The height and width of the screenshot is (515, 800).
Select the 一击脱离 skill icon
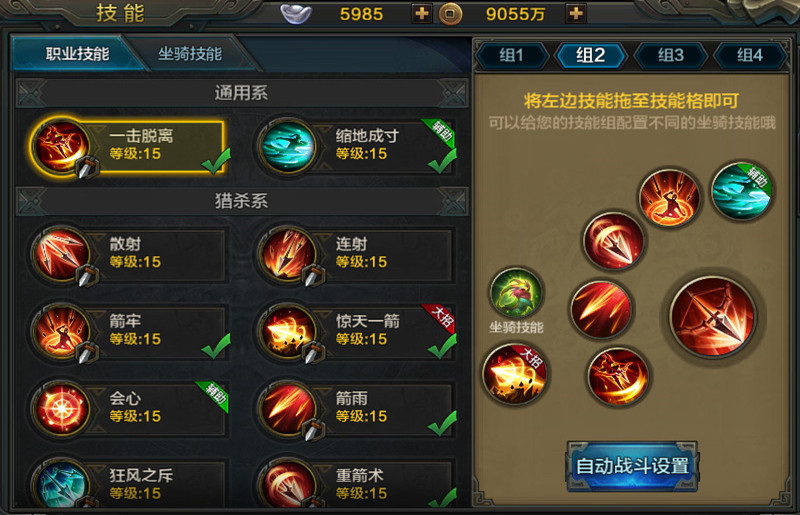61,146
